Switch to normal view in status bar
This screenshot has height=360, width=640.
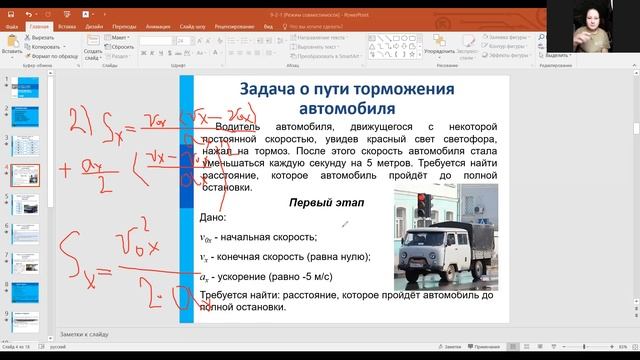[513, 347]
